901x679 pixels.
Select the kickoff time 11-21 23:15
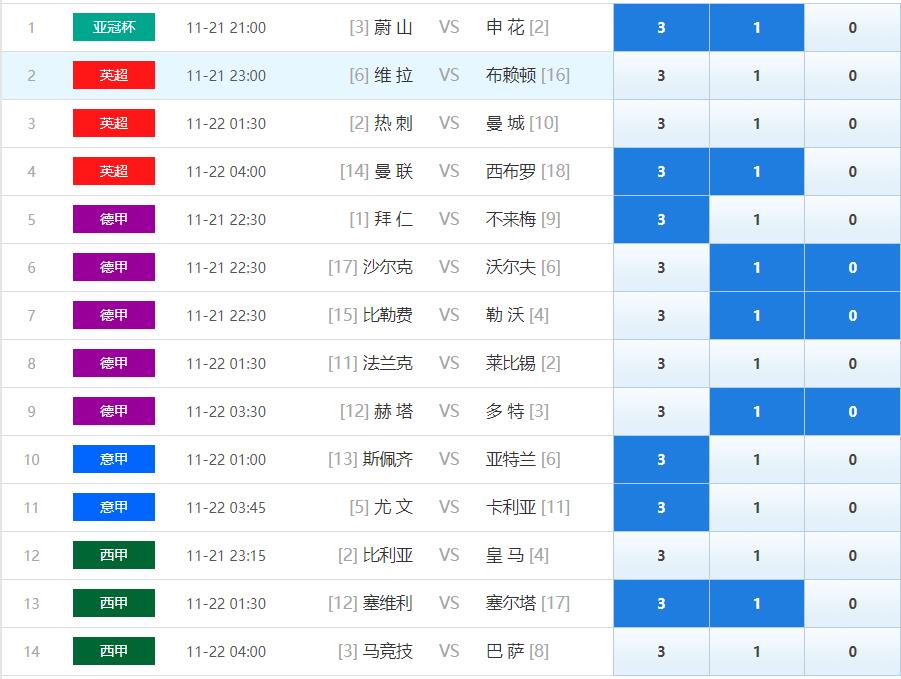click(x=226, y=555)
